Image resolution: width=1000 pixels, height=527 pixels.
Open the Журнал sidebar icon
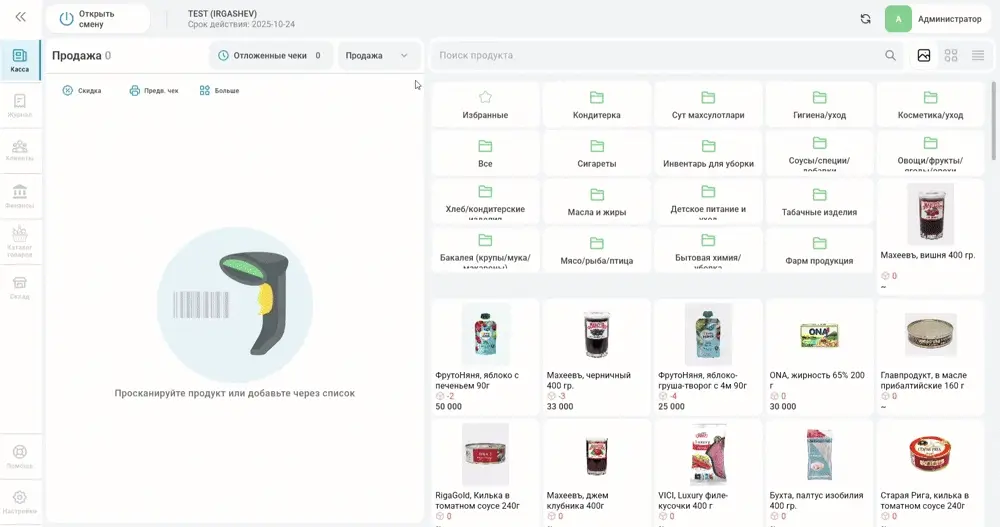point(20,106)
